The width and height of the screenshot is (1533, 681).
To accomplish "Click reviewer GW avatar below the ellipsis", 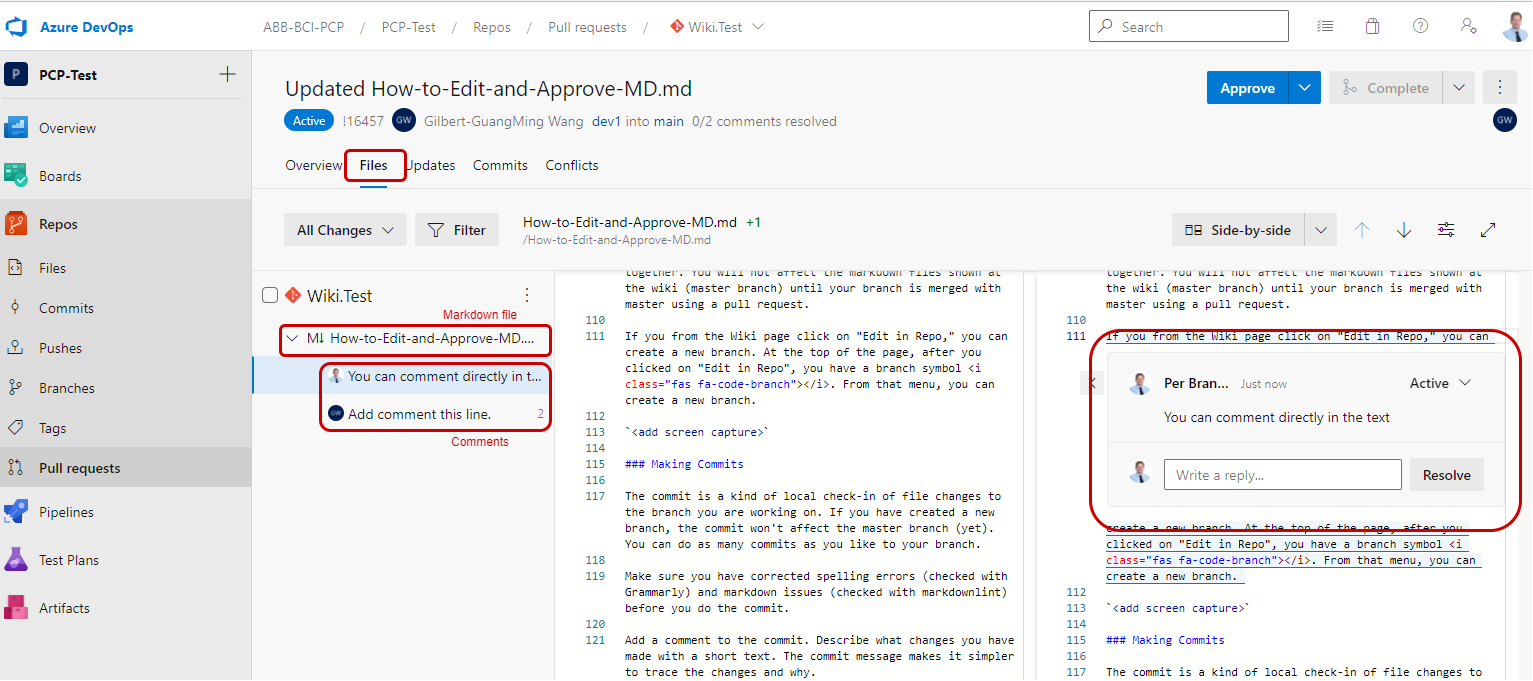I will [1504, 120].
